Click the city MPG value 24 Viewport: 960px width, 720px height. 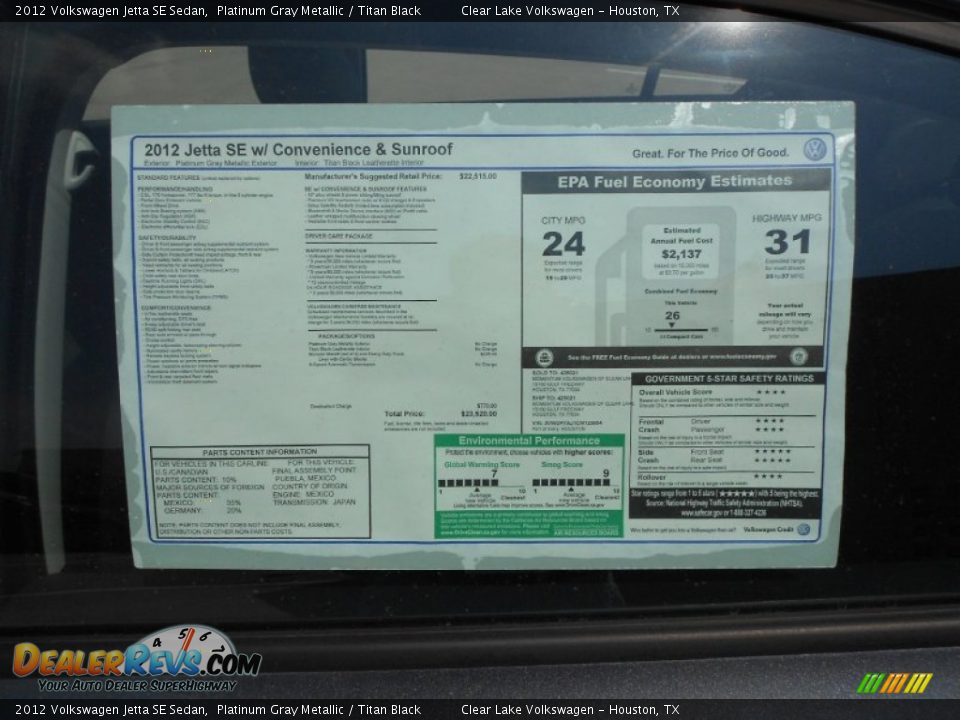point(563,244)
